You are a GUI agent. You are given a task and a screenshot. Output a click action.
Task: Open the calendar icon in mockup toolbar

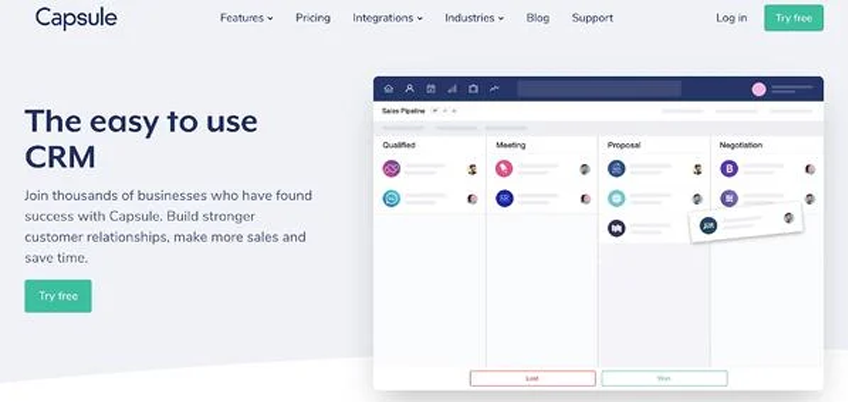pyautogui.click(x=430, y=89)
